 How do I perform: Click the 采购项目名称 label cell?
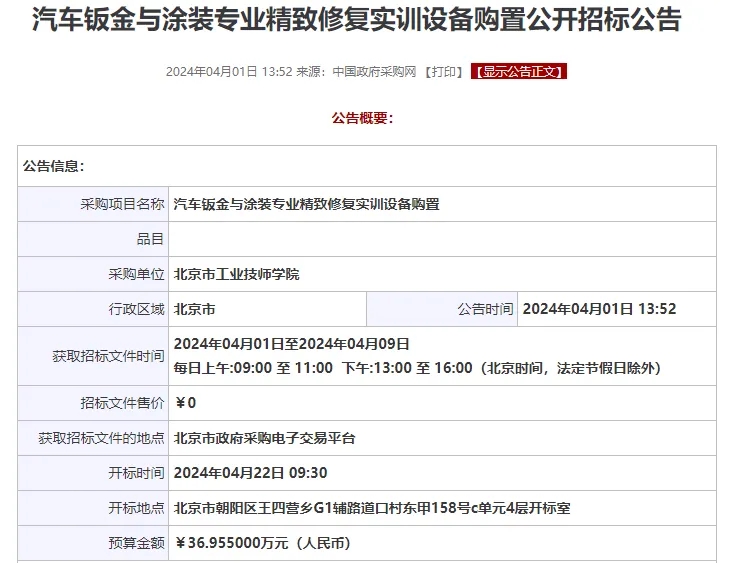[x=122, y=204]
